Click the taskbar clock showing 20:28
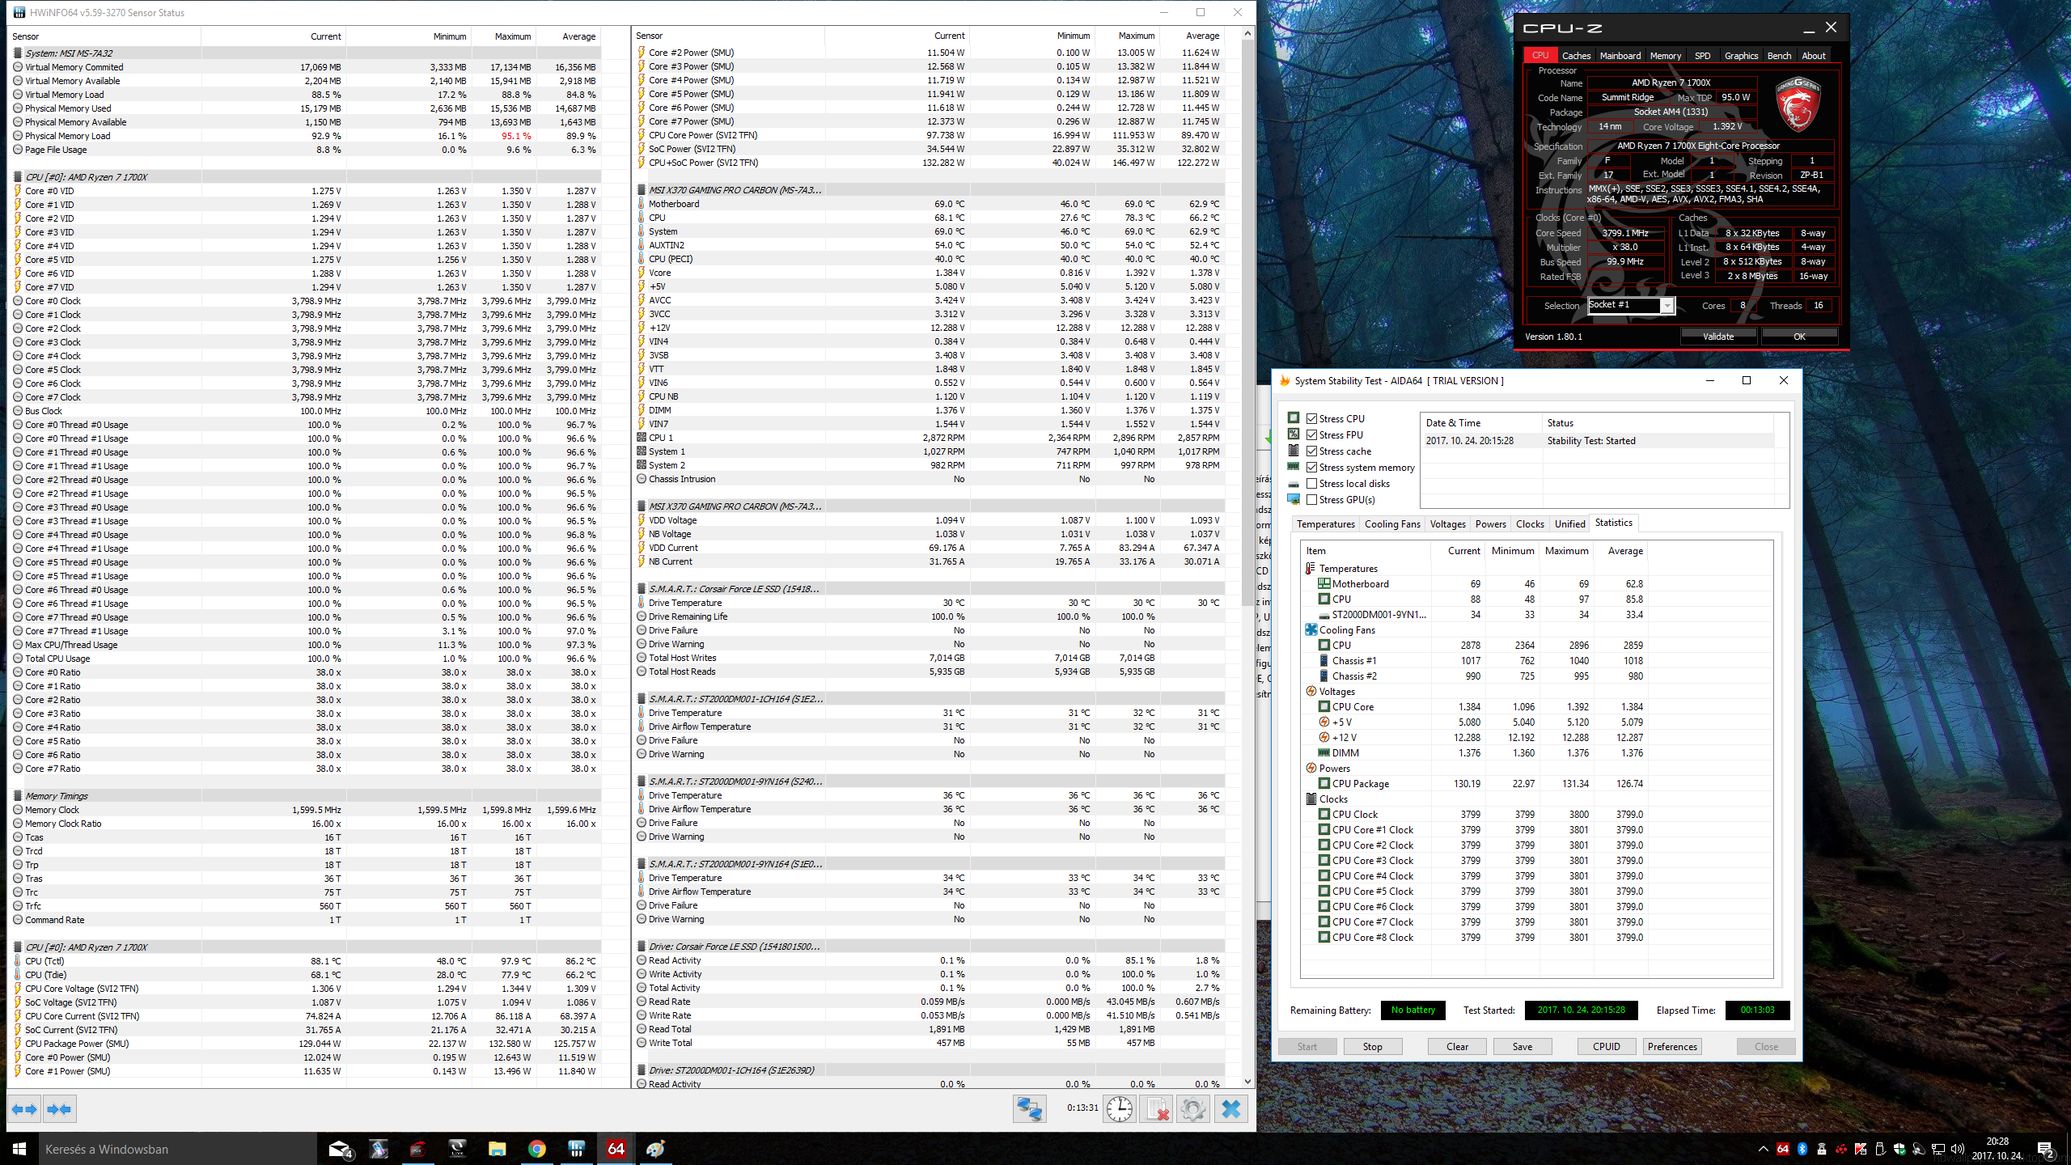Image resolution: width=2071 pixels, height=1165 pixels. pyautogui.click(x=1997, y=1149)
